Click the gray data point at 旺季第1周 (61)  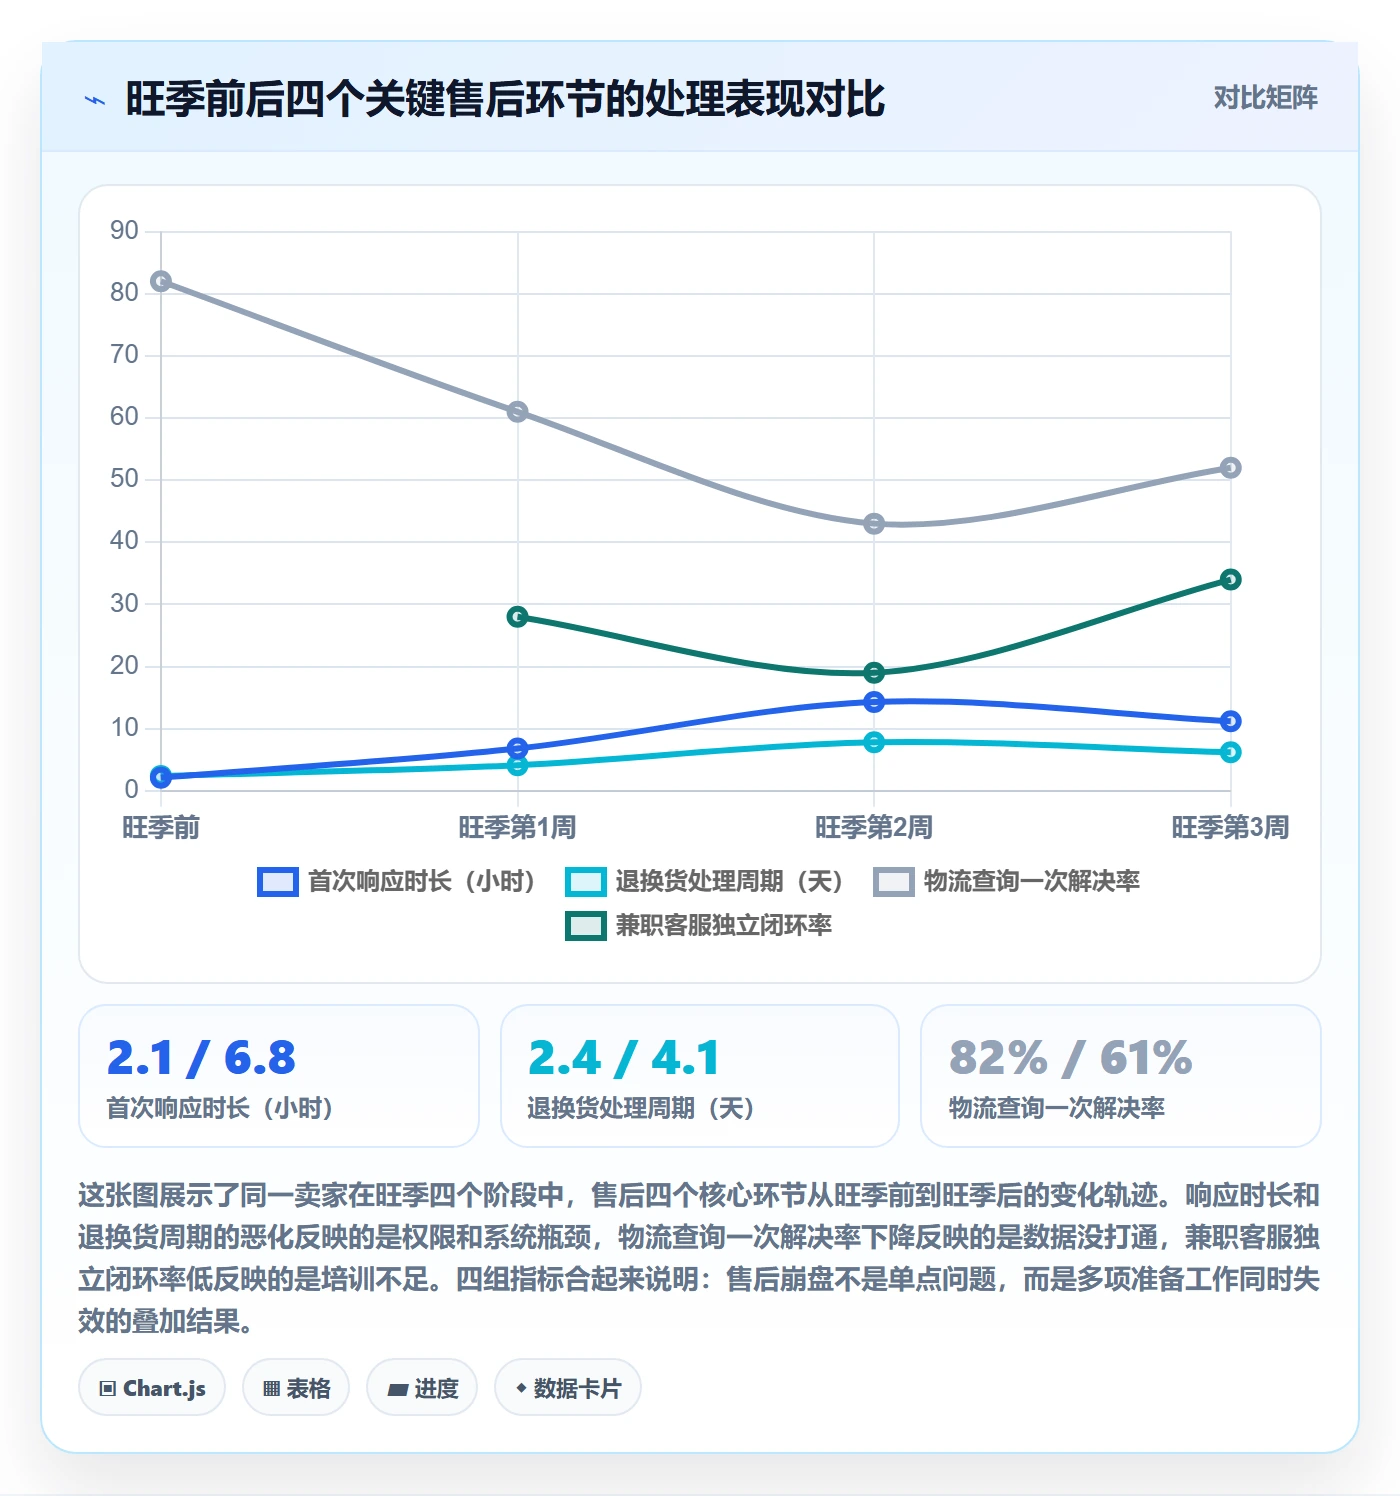(x=517, y=412)
